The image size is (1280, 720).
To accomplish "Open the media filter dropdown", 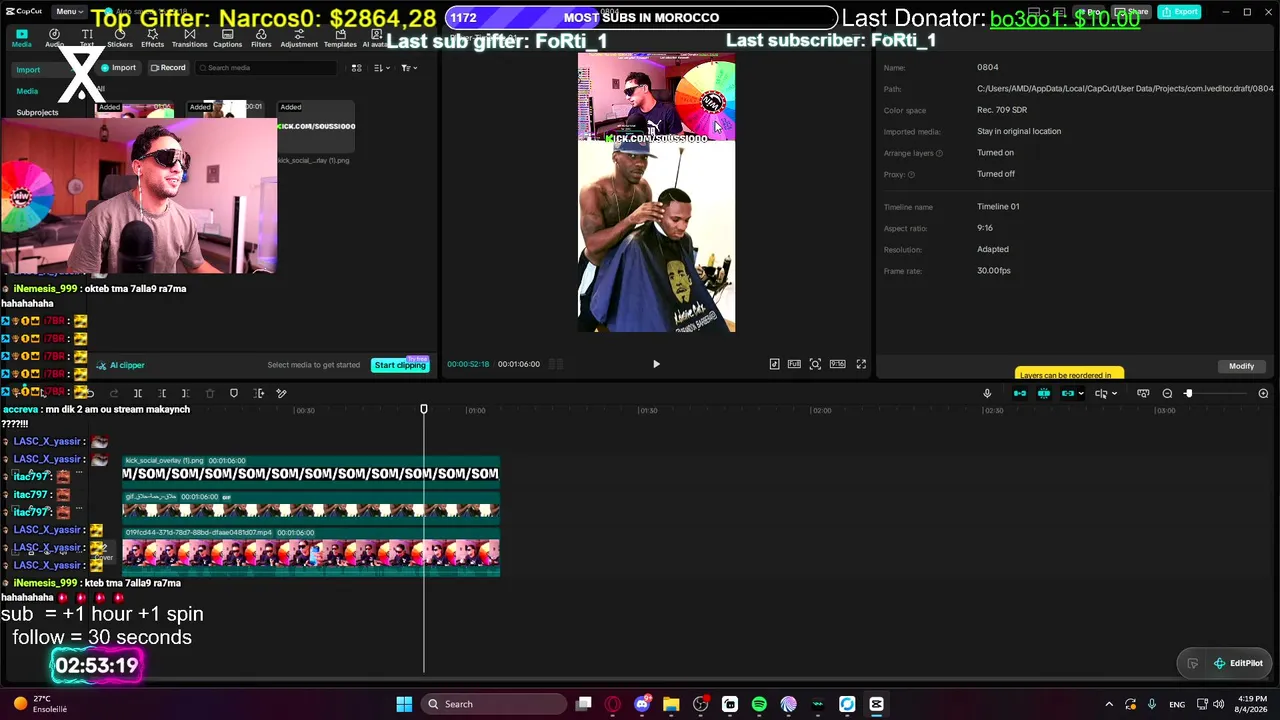I will click(408, 68).
